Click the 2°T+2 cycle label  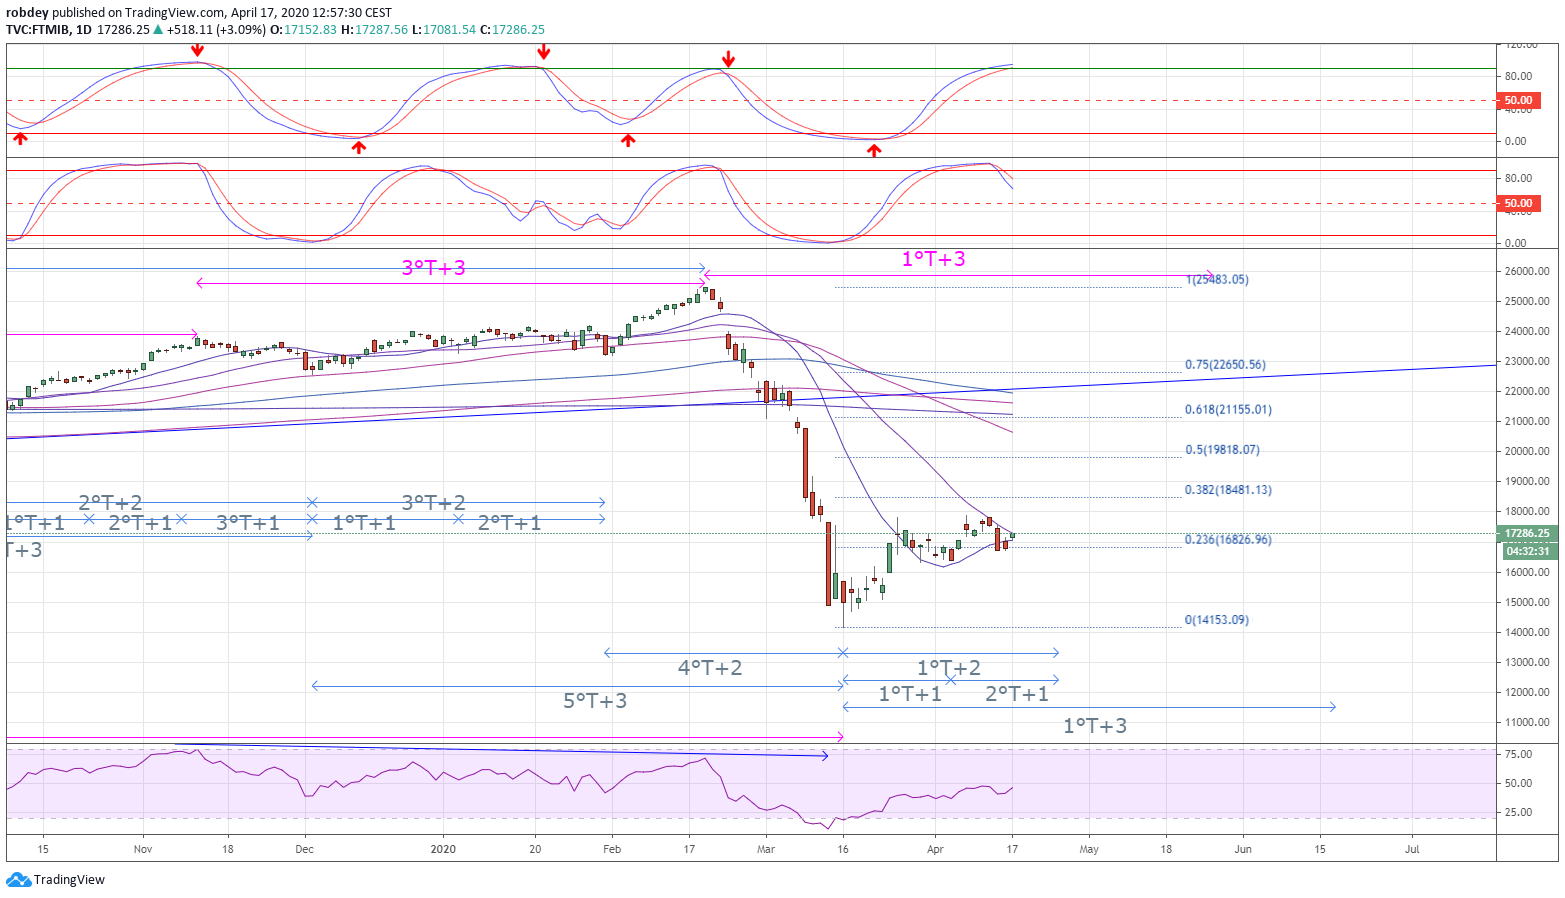[x=110, y=503]
